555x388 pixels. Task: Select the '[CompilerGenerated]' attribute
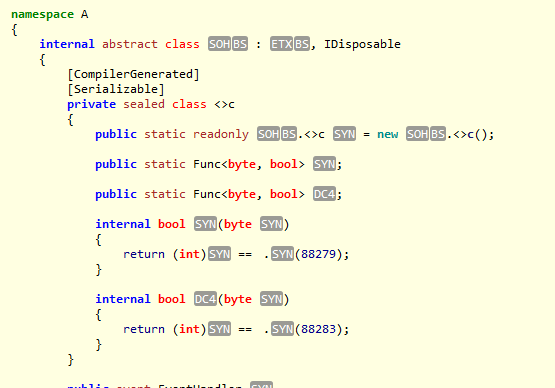point(133,74)
